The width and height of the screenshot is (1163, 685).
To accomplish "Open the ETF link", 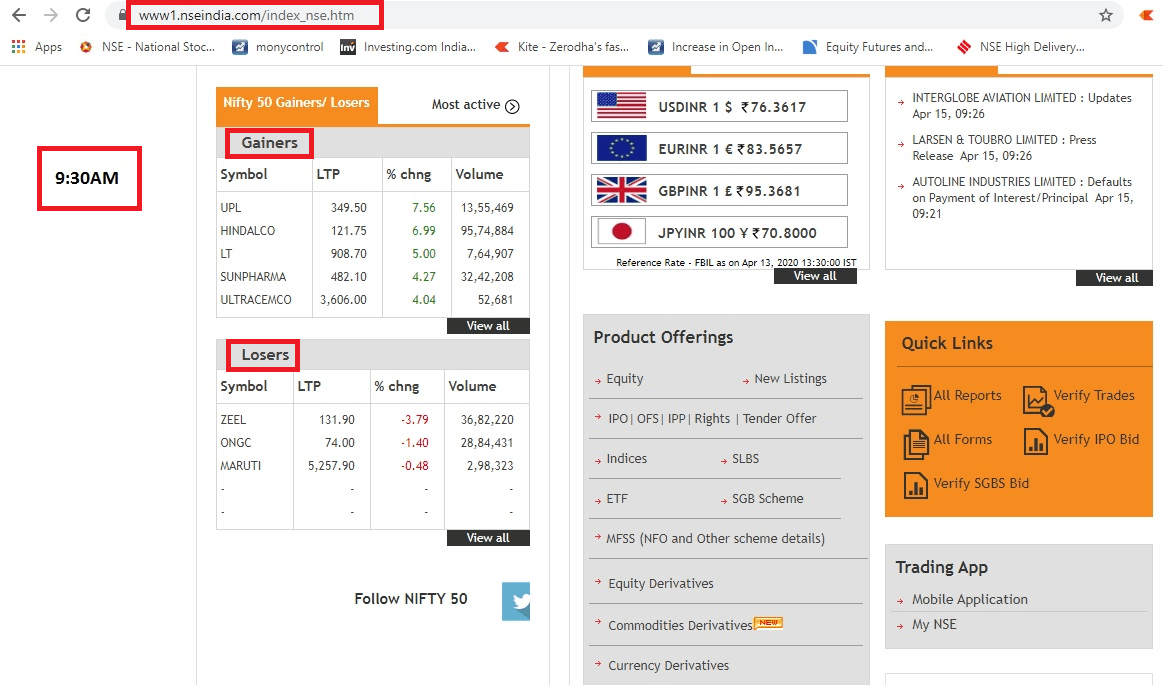I will pyautogui.click(x=617, y=499).
